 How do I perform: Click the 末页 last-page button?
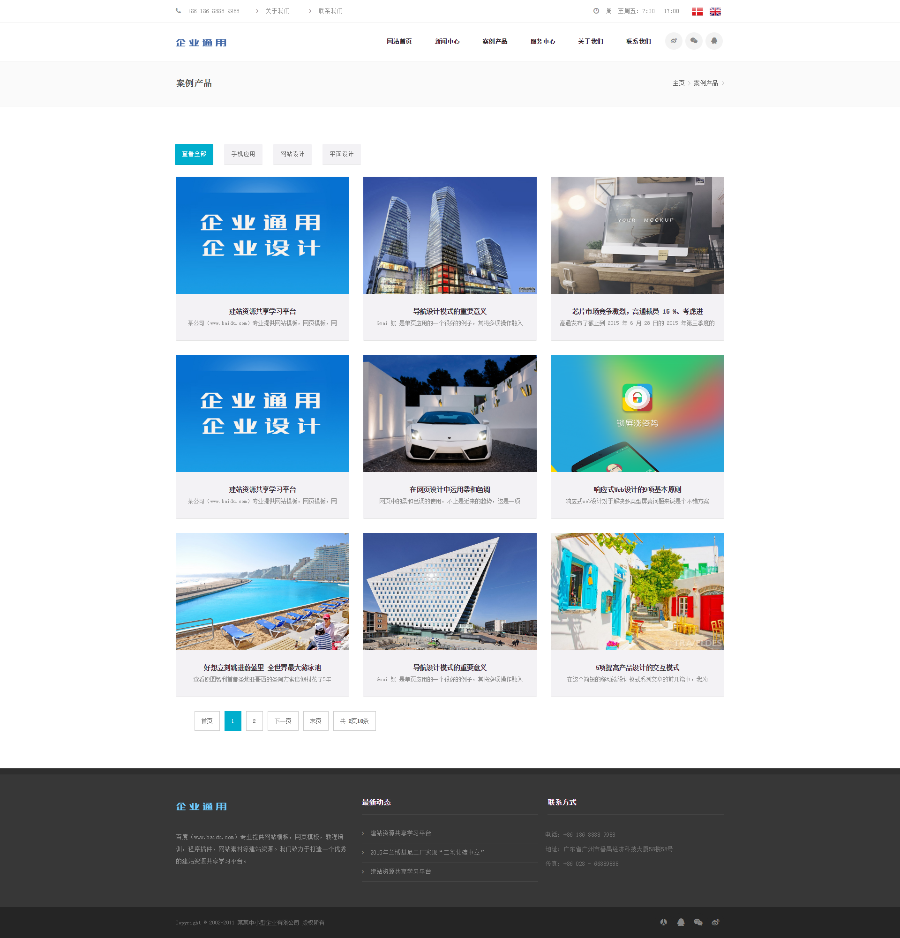coord(315,720)
